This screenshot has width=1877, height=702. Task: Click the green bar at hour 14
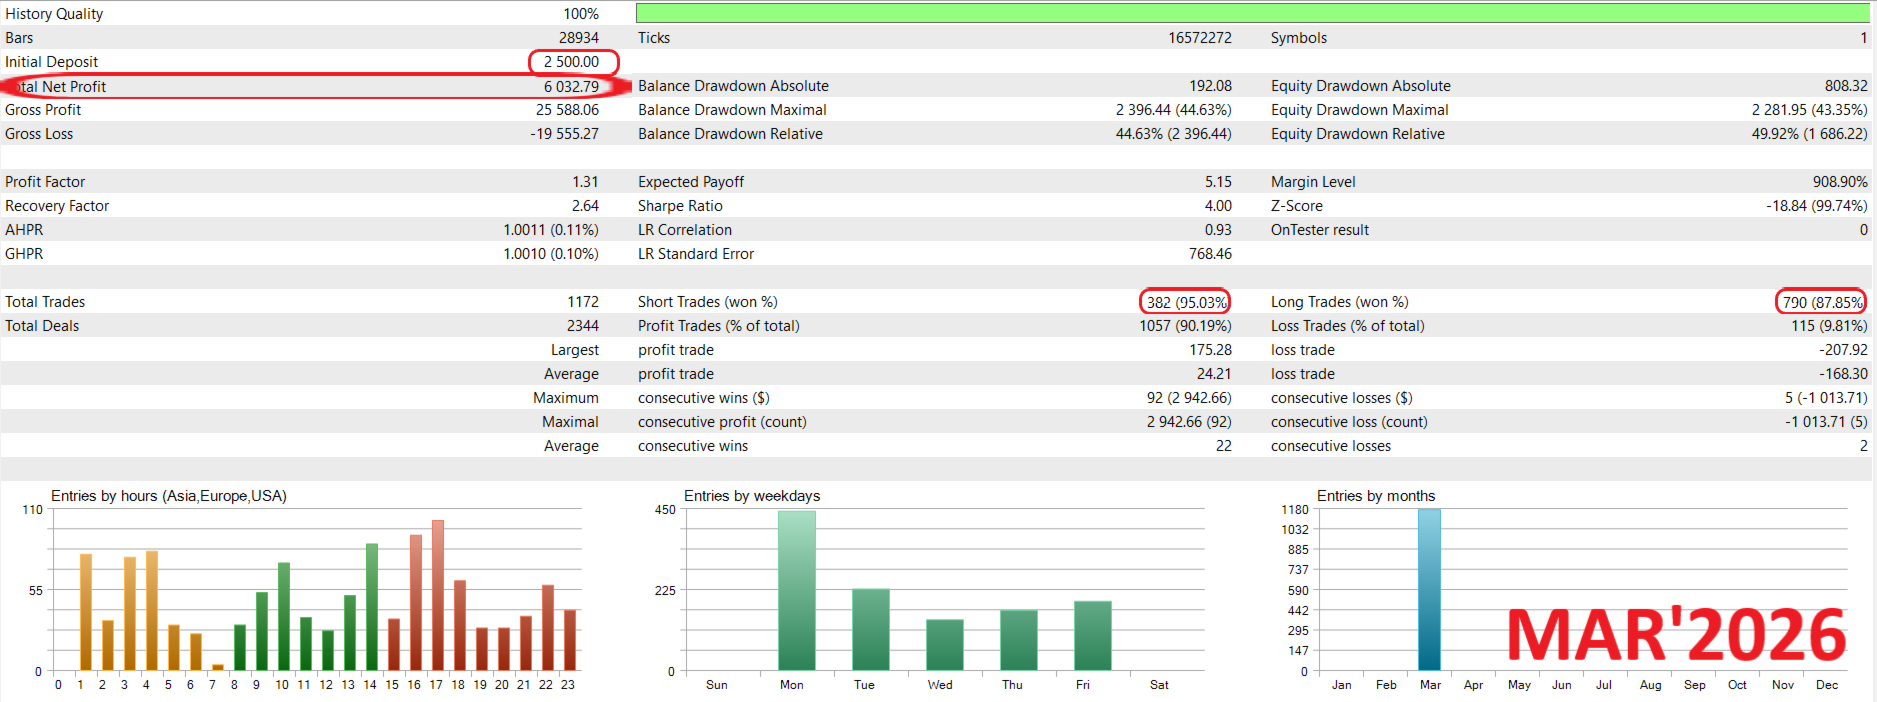(372, 607)
